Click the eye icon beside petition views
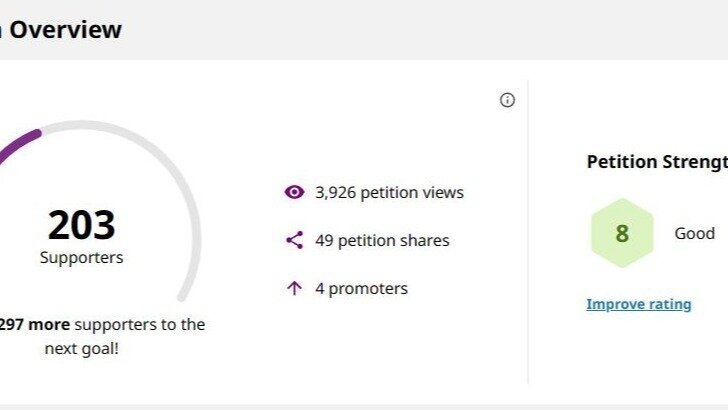Viewport: 728px width, 410px height. point(294,192)
